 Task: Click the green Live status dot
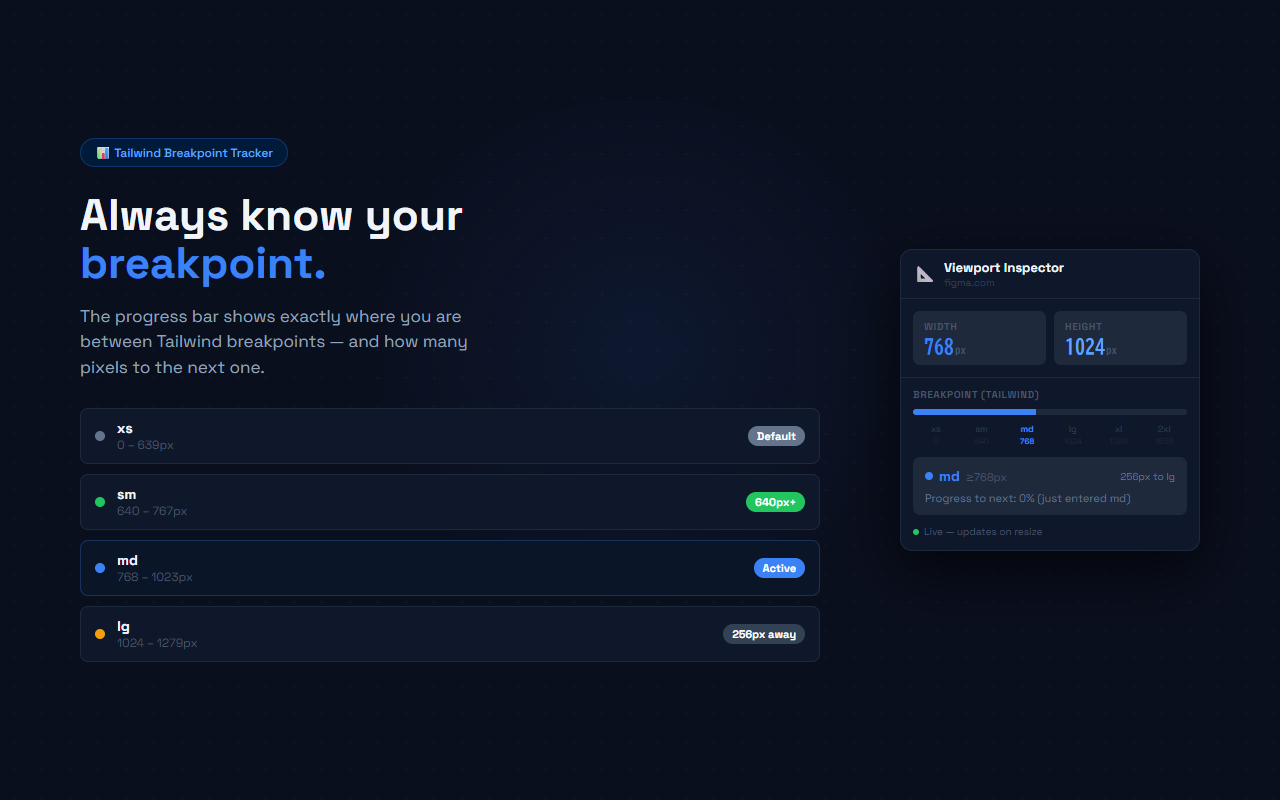click(x=916, y=532)
